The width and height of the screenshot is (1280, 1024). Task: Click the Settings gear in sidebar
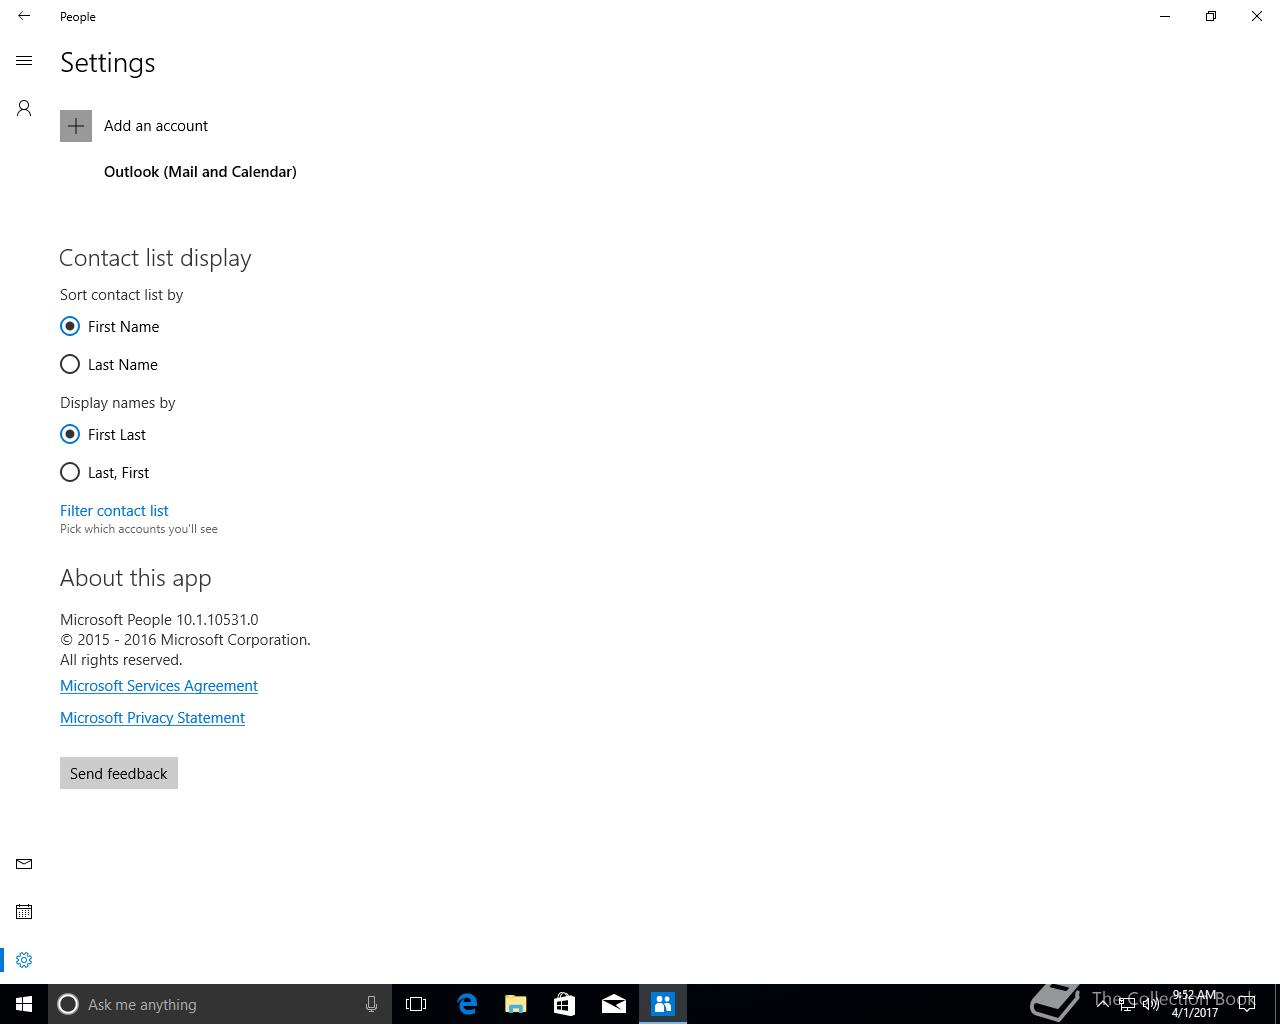[24, 960]
